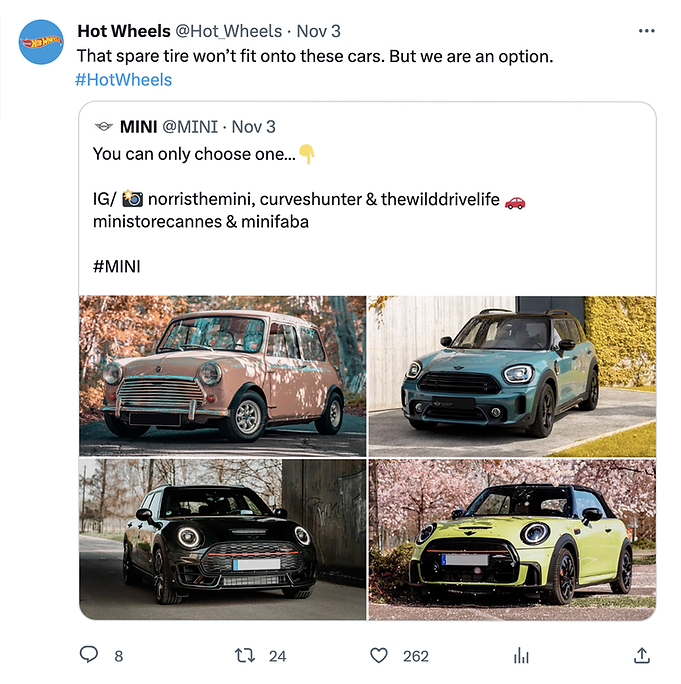Open the #HotWheels hashtag link
Image resolution: width=681 pixels, height=684 pixels.
pos(123,80)
